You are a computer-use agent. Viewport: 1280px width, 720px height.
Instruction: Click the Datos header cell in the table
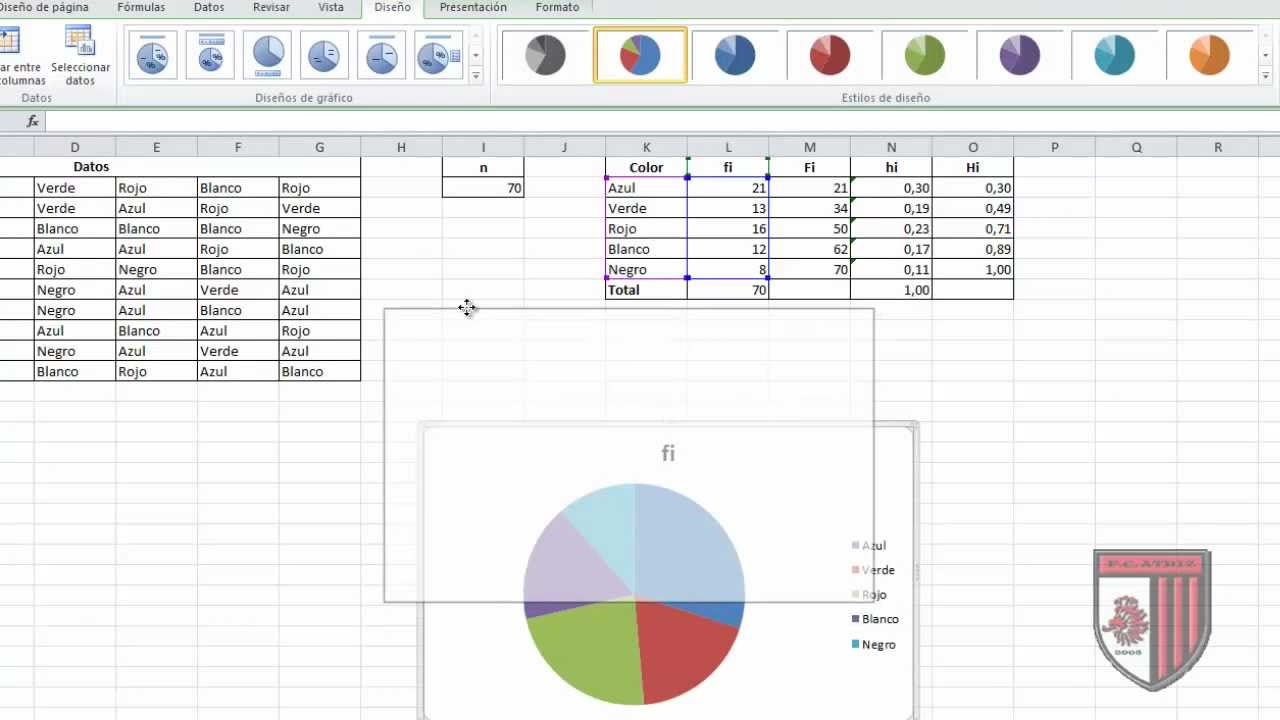click(91, 167)
